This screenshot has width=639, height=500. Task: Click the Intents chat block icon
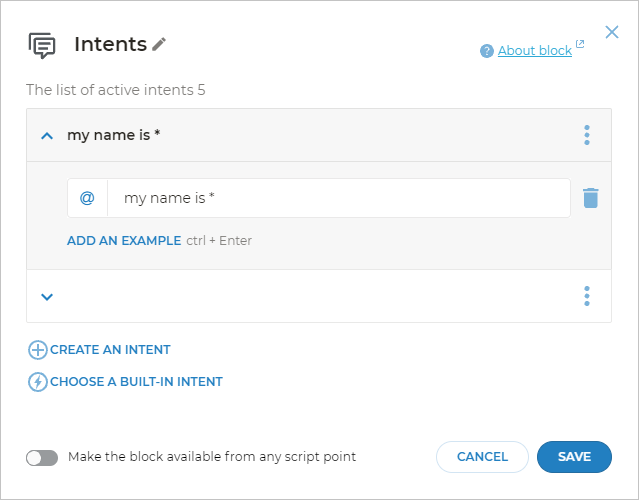(x=42, y=45)
